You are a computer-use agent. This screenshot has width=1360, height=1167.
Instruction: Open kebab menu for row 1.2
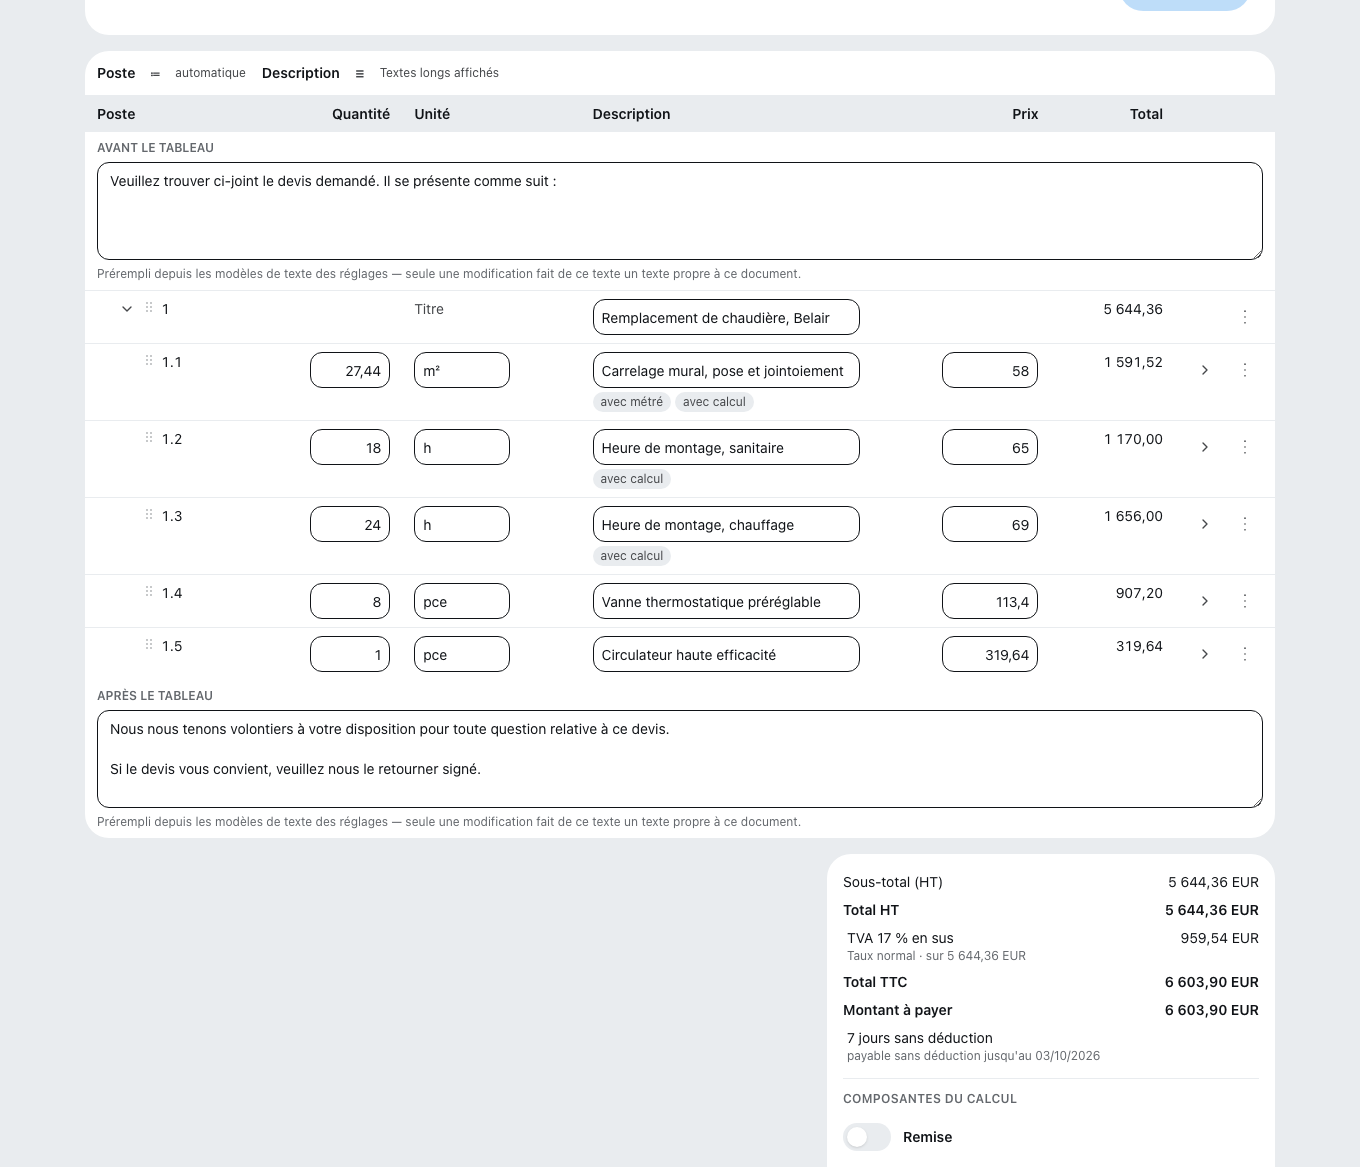coord(1245,447)
